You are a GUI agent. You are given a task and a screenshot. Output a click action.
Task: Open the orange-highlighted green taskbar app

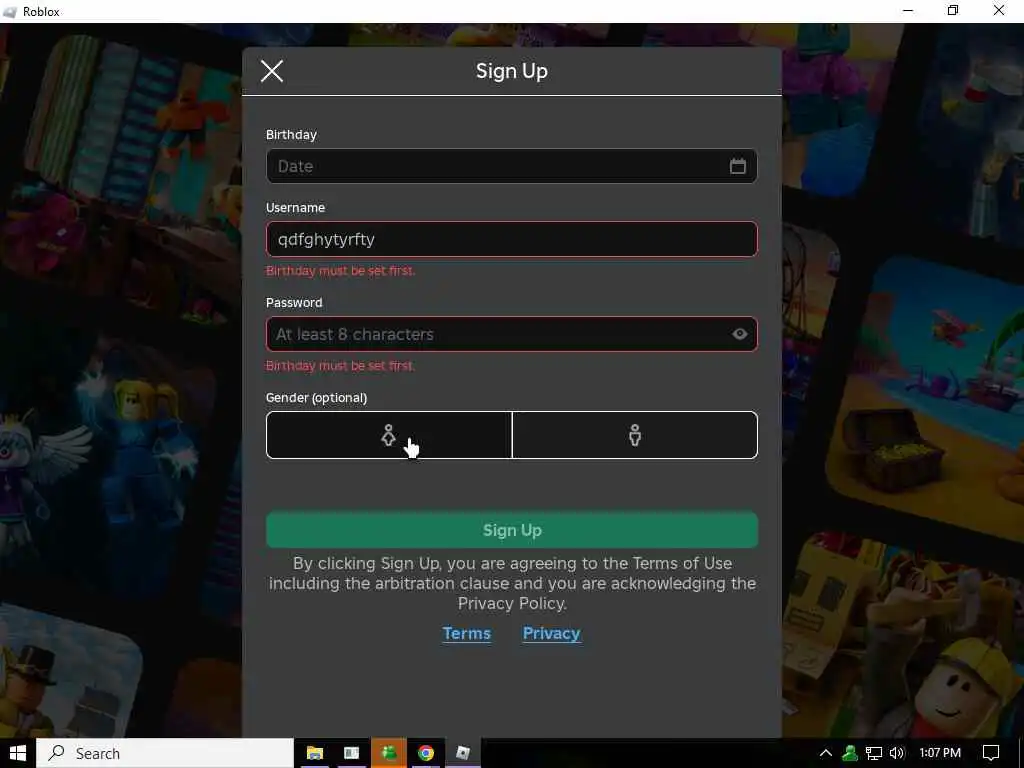[389, 753]
